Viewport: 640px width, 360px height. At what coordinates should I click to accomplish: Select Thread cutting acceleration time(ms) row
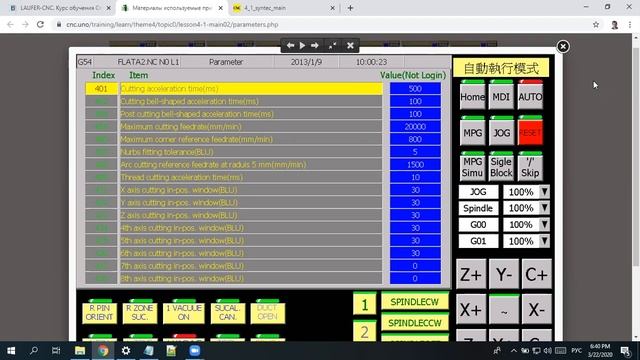click(x=234, y=177)
